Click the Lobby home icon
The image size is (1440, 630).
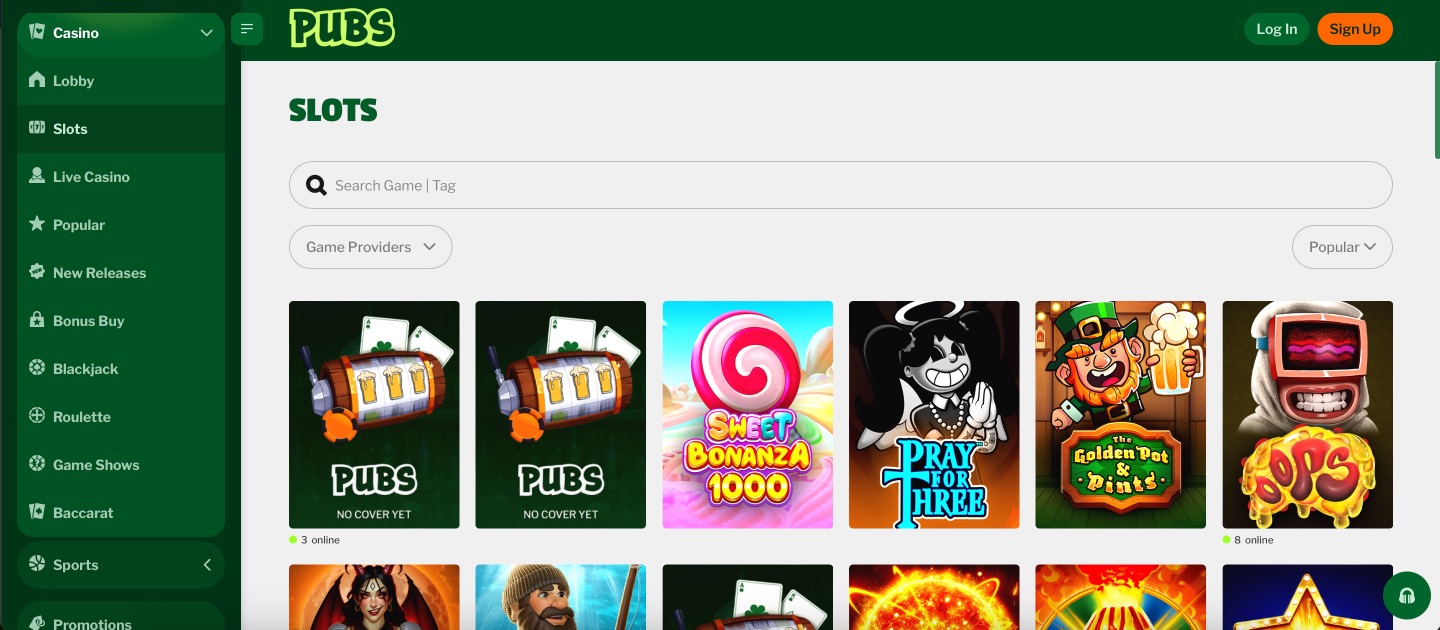pyautogui.click(x=37, y=80)
